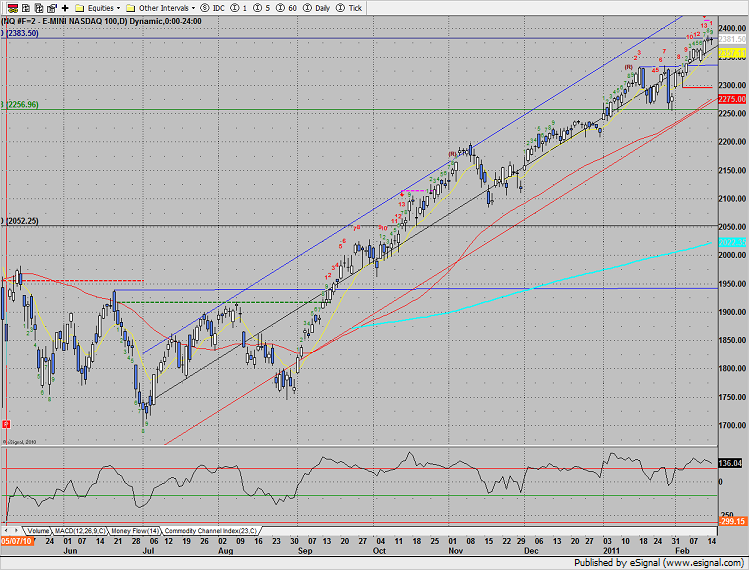Click the Dec month label on time axis
This screenshot has height=570, width=749.
tap(531, 550)
